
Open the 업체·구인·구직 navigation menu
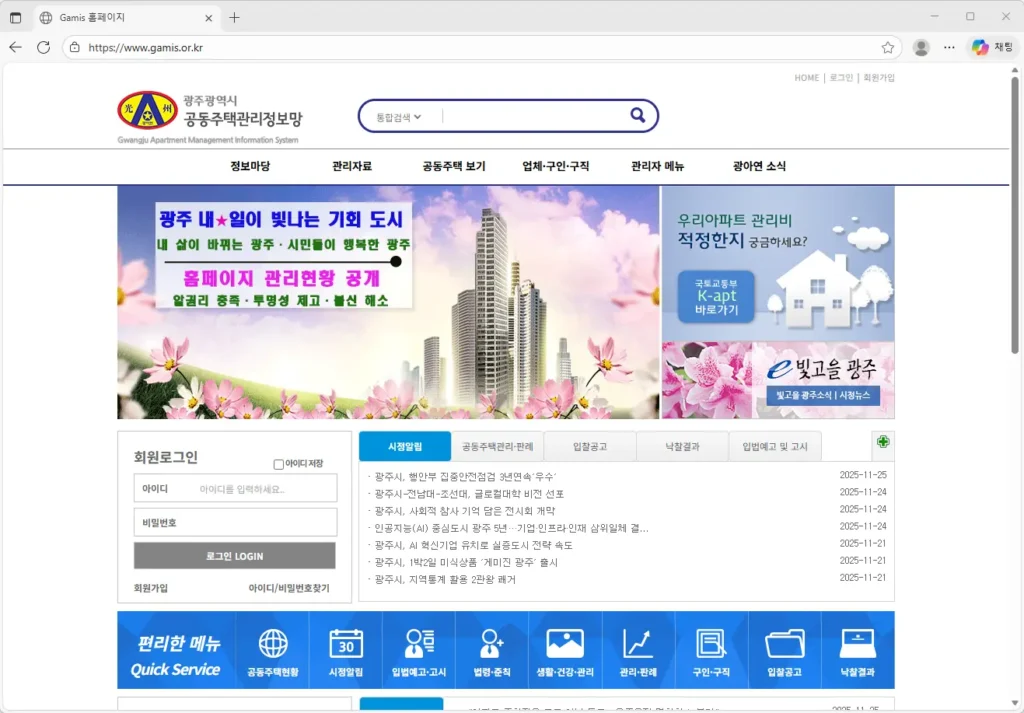point(555,167)
